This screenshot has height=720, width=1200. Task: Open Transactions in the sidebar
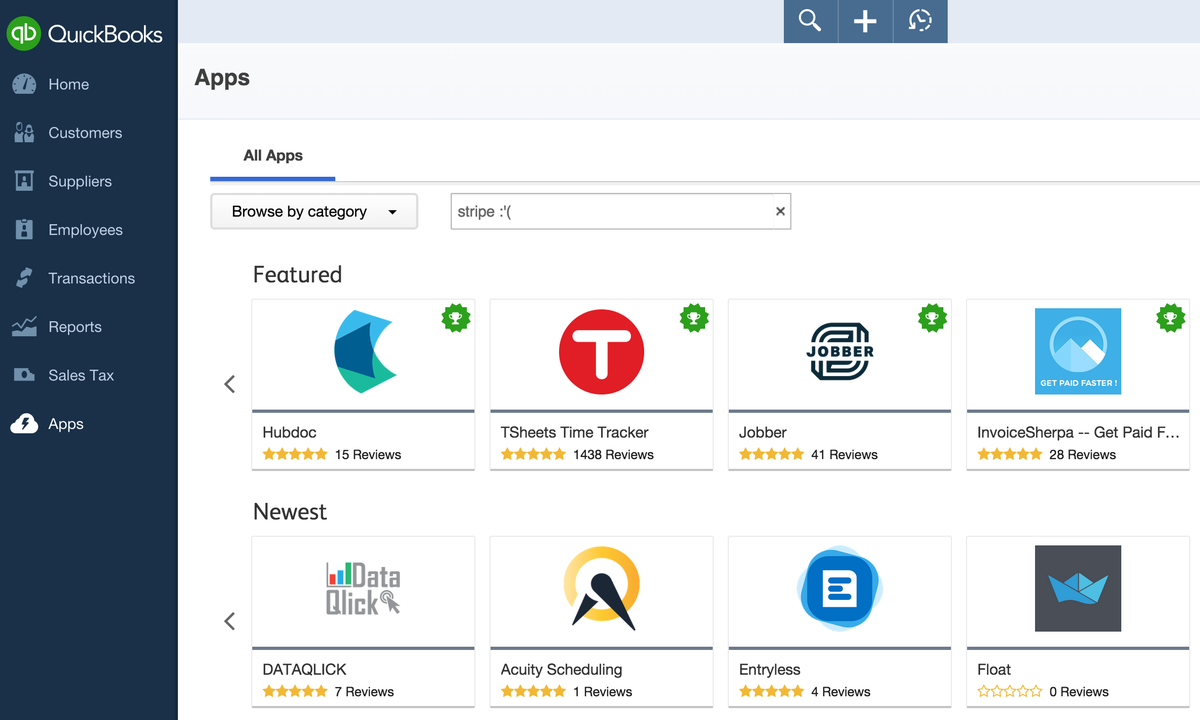(91, 279)
